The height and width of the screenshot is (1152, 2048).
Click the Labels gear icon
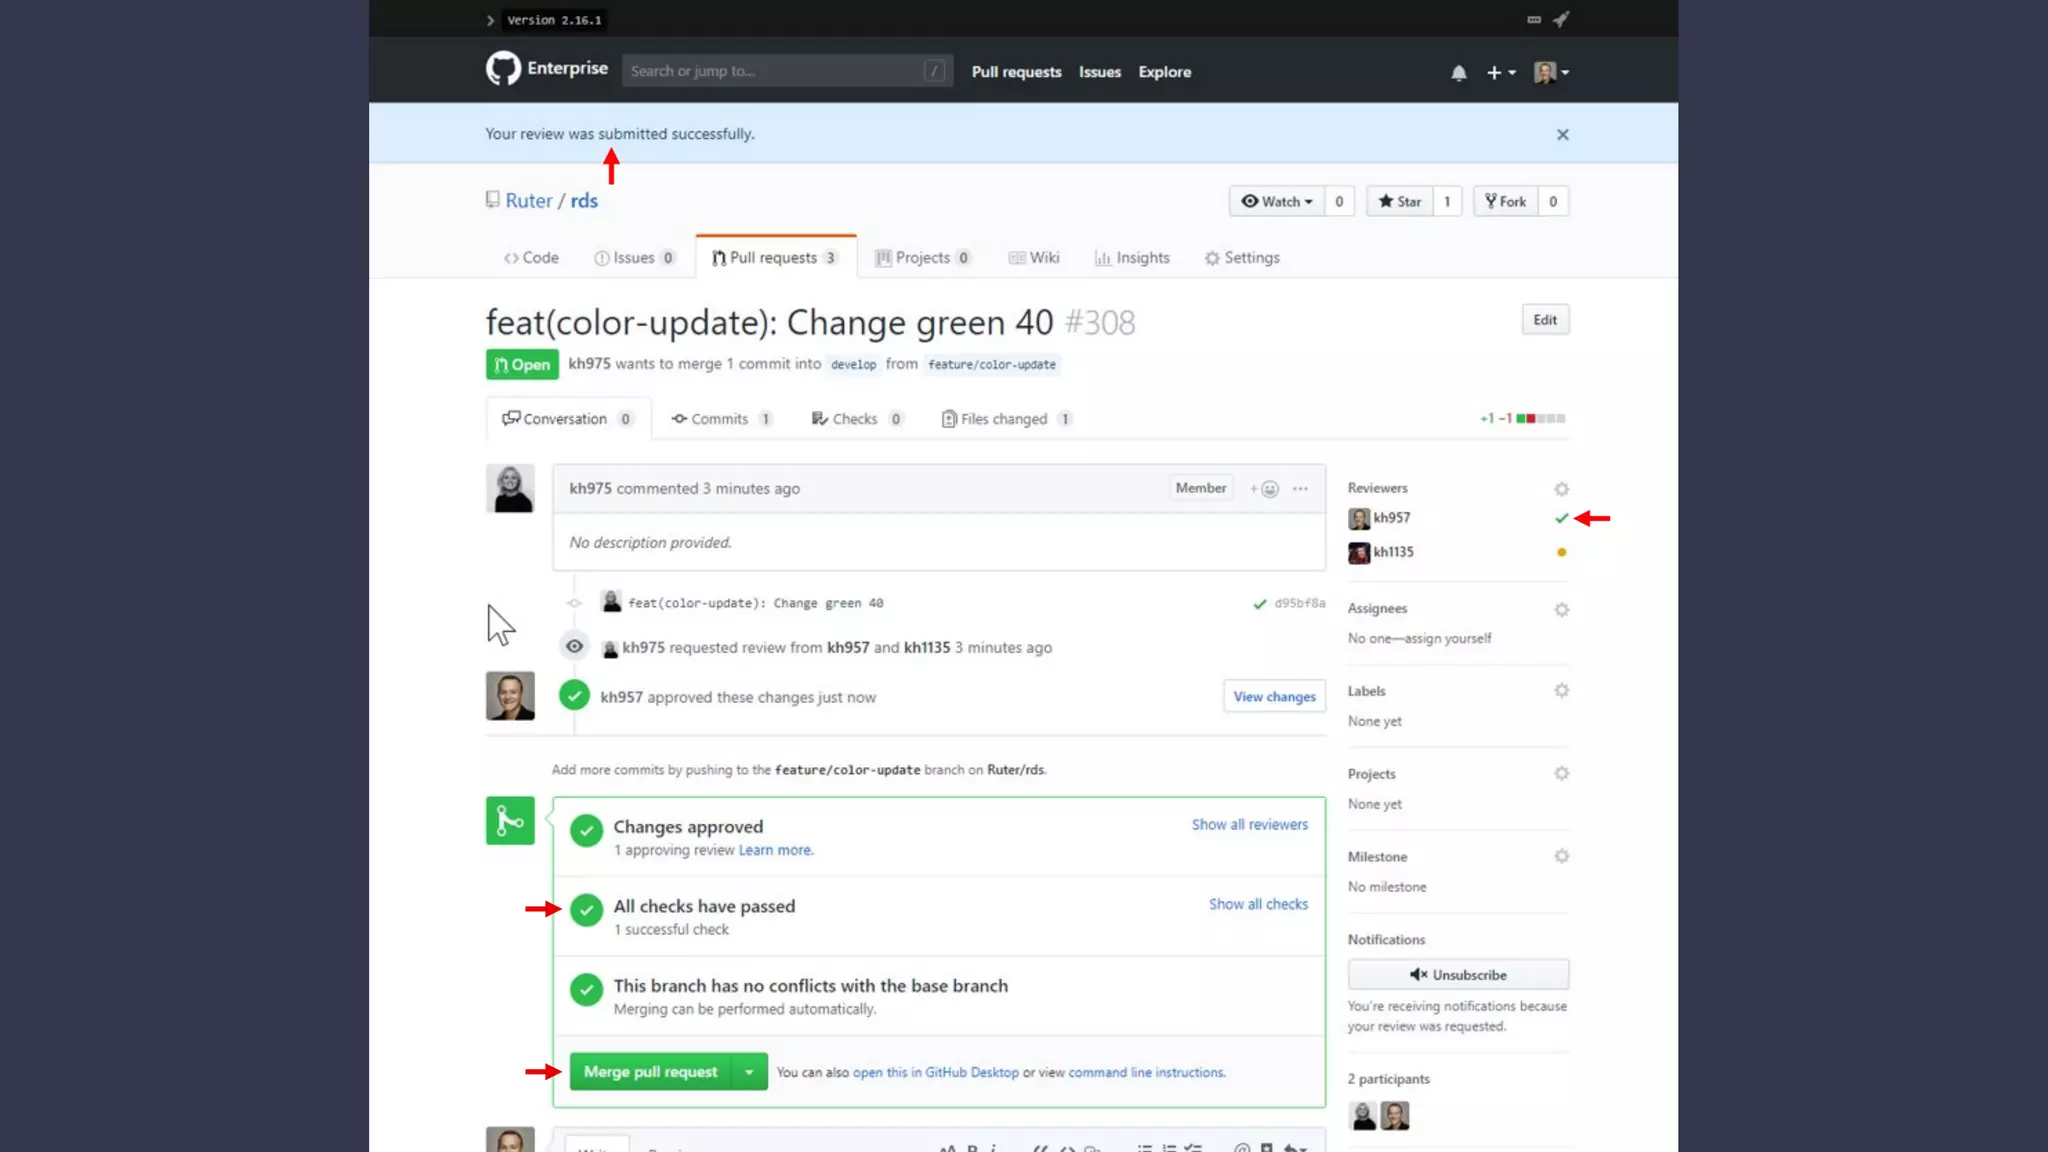[x=1561, y=691]
